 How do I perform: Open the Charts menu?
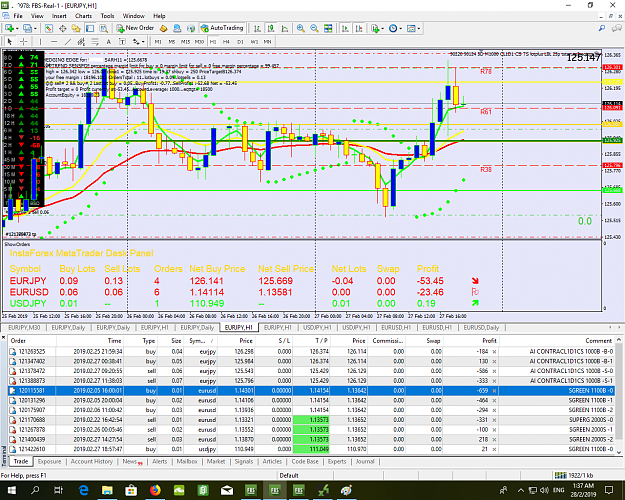click(x=83, y=16)
